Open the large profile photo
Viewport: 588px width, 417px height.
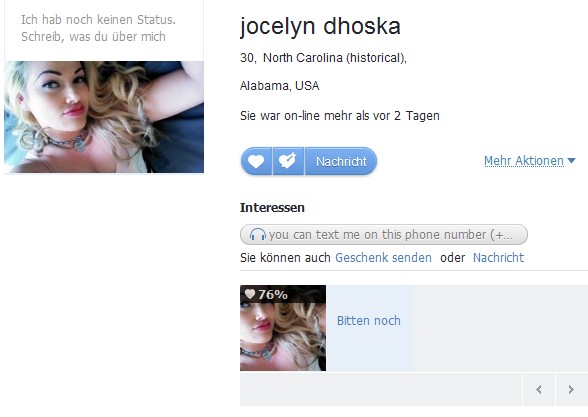click(104, 117)
